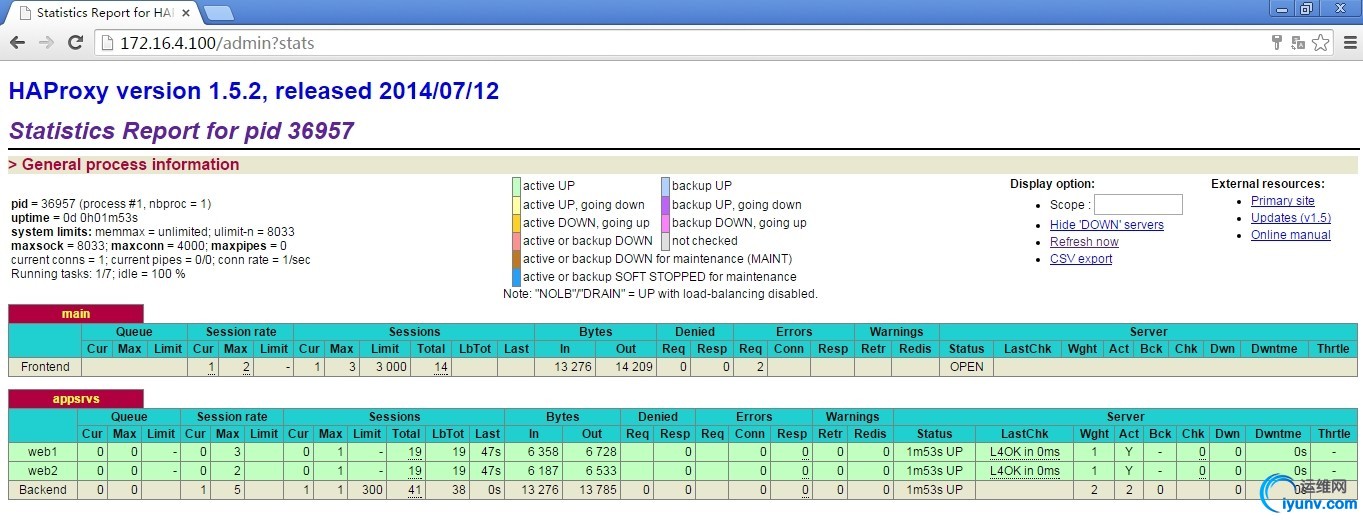Screen dimensions: 1363x520
Task: Open the Primary site link
Action: (1282, 201)
